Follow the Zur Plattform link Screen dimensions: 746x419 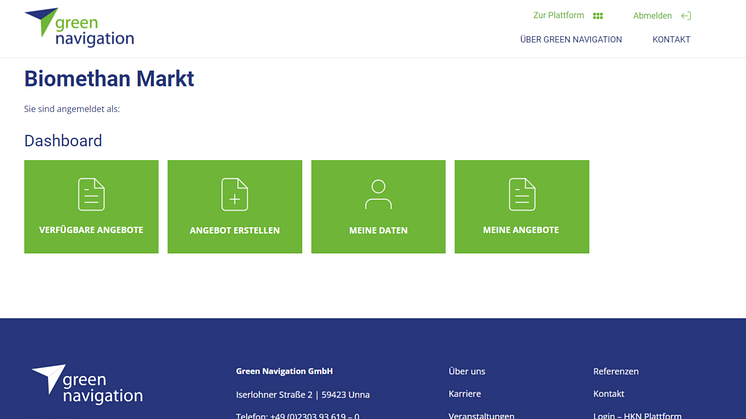[558, 16]
